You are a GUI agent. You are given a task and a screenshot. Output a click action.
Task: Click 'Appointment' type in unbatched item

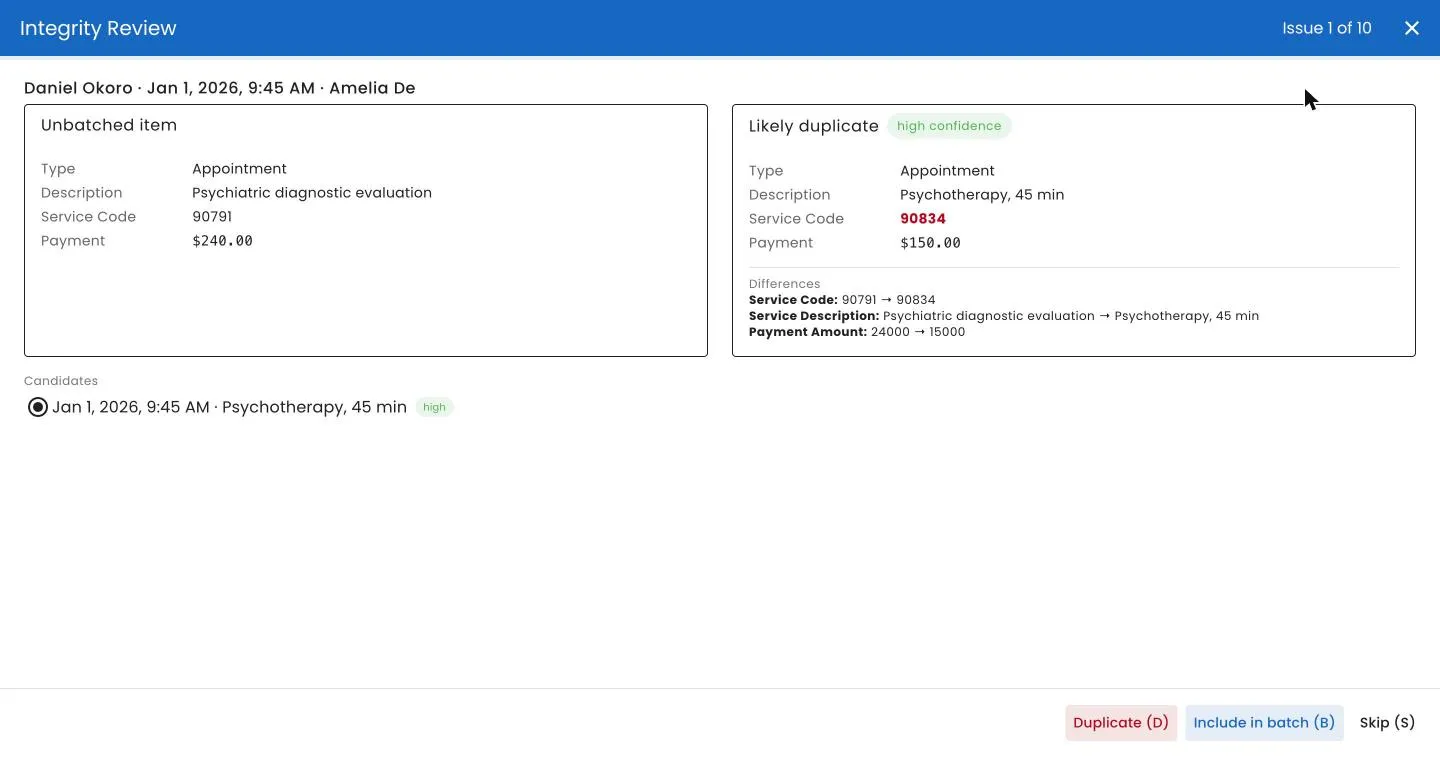click(x=239, y=169)
